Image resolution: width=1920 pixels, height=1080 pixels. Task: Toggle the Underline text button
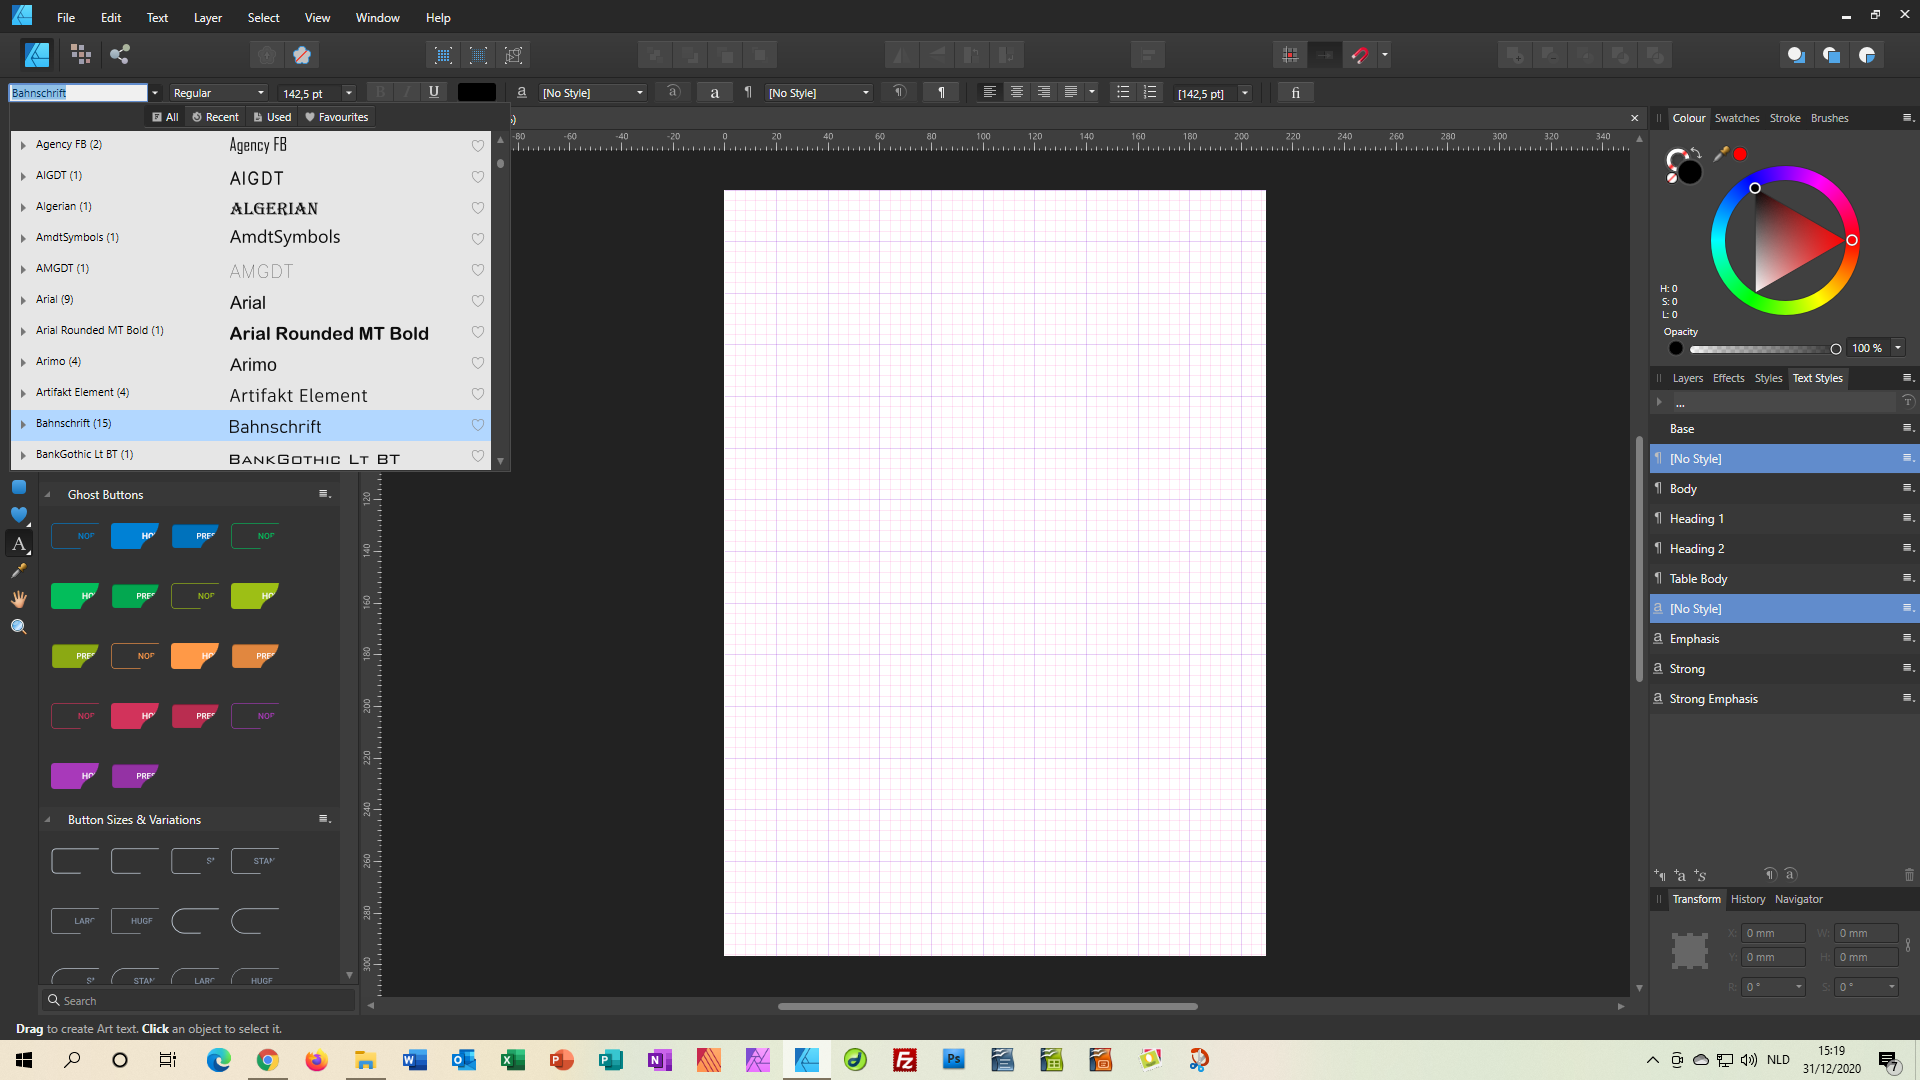point(434,92)
